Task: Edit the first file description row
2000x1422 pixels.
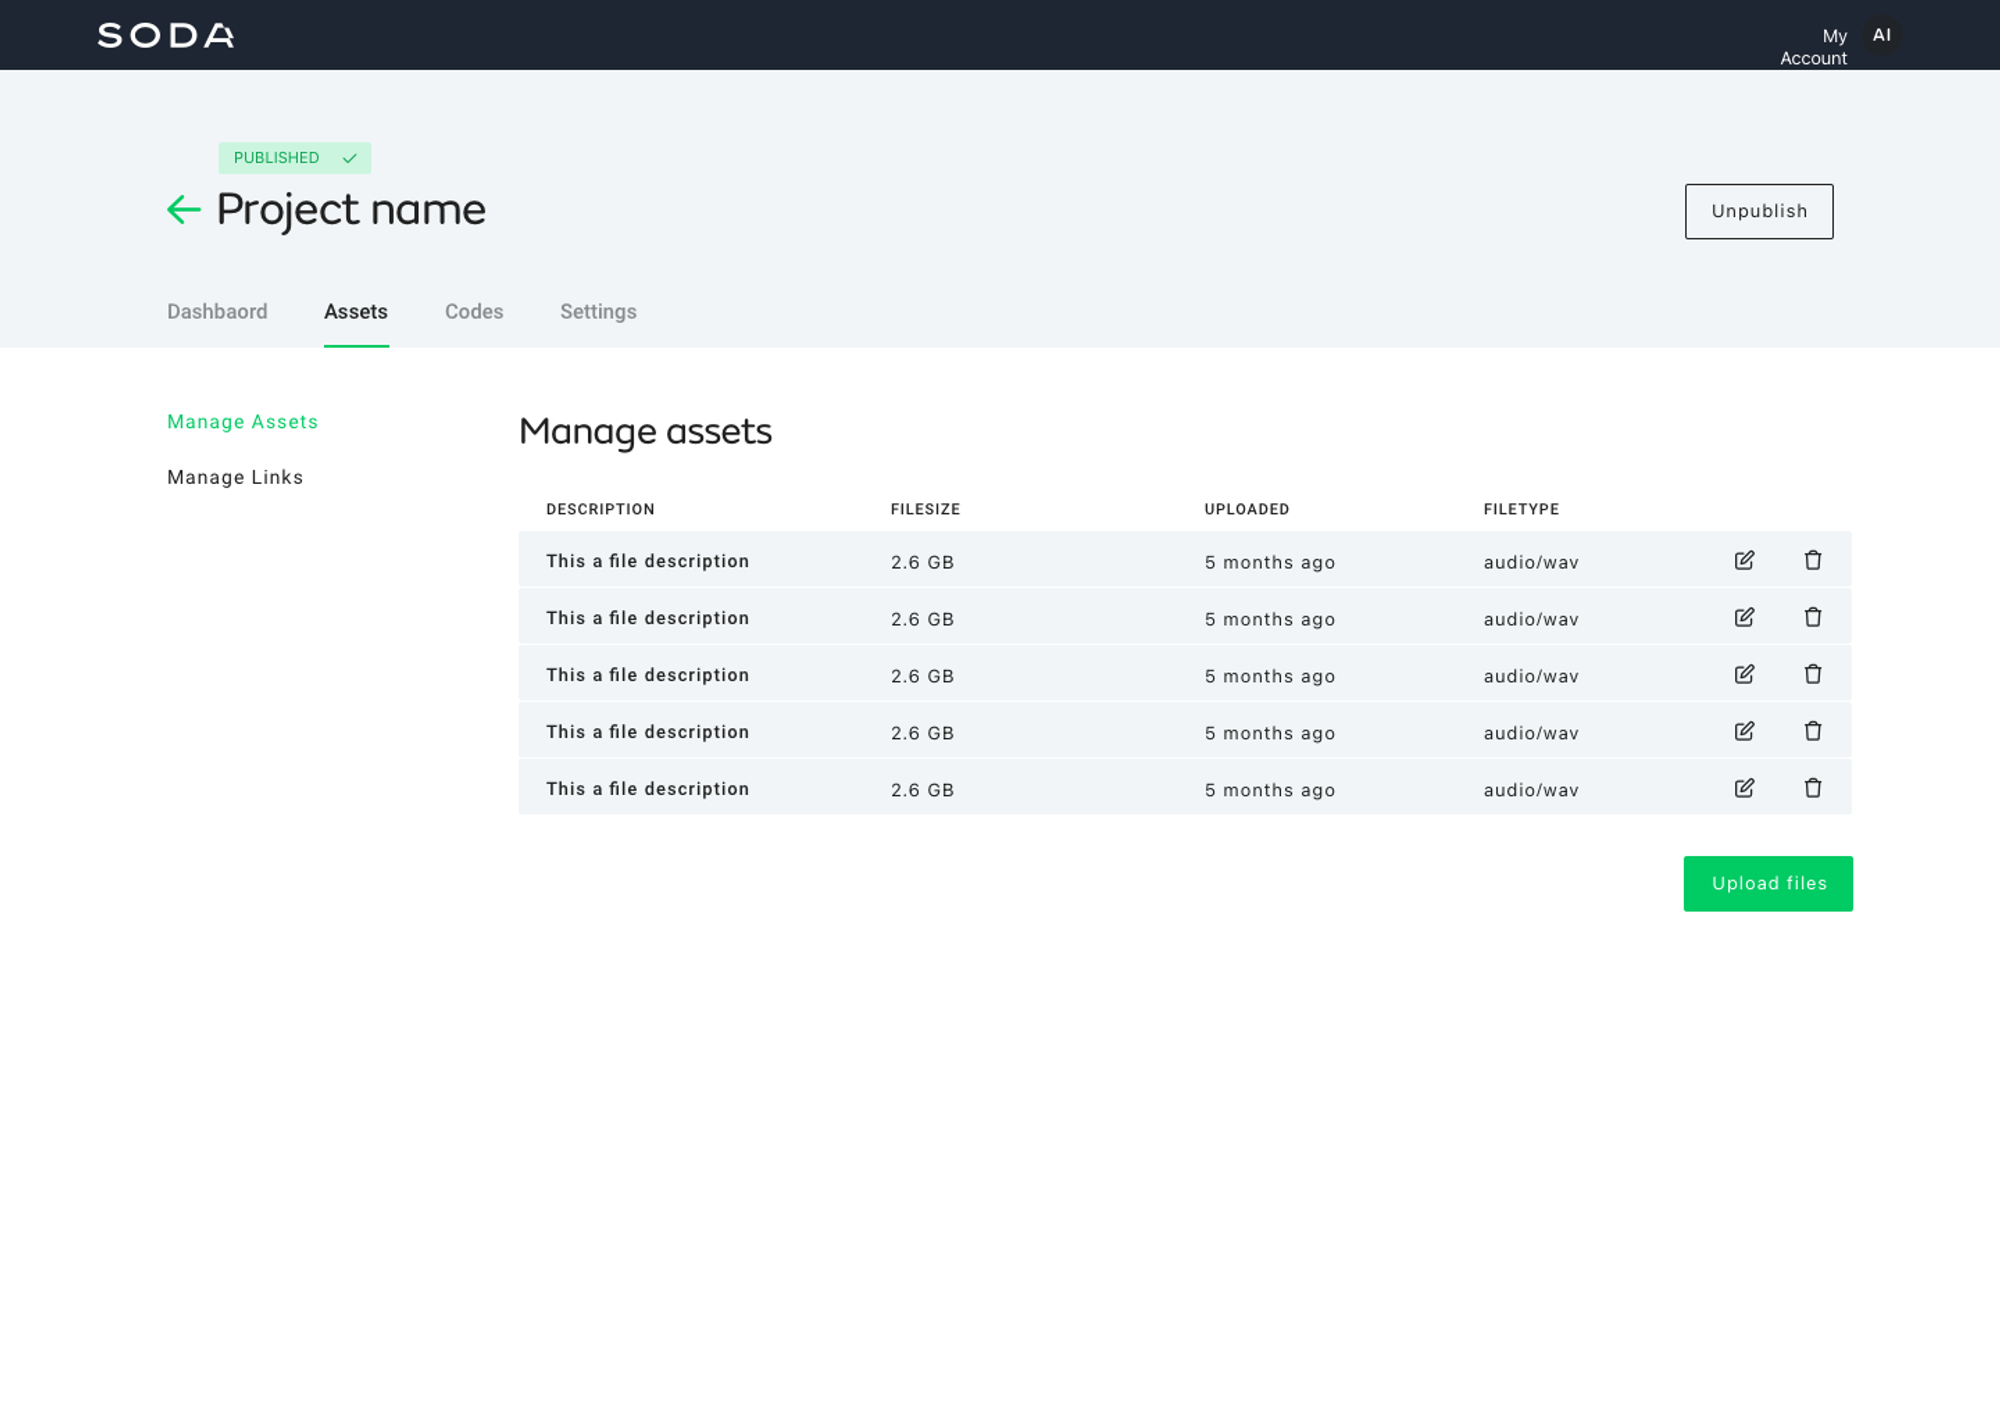Action: pyautogui.click(x=1744, y=560)
